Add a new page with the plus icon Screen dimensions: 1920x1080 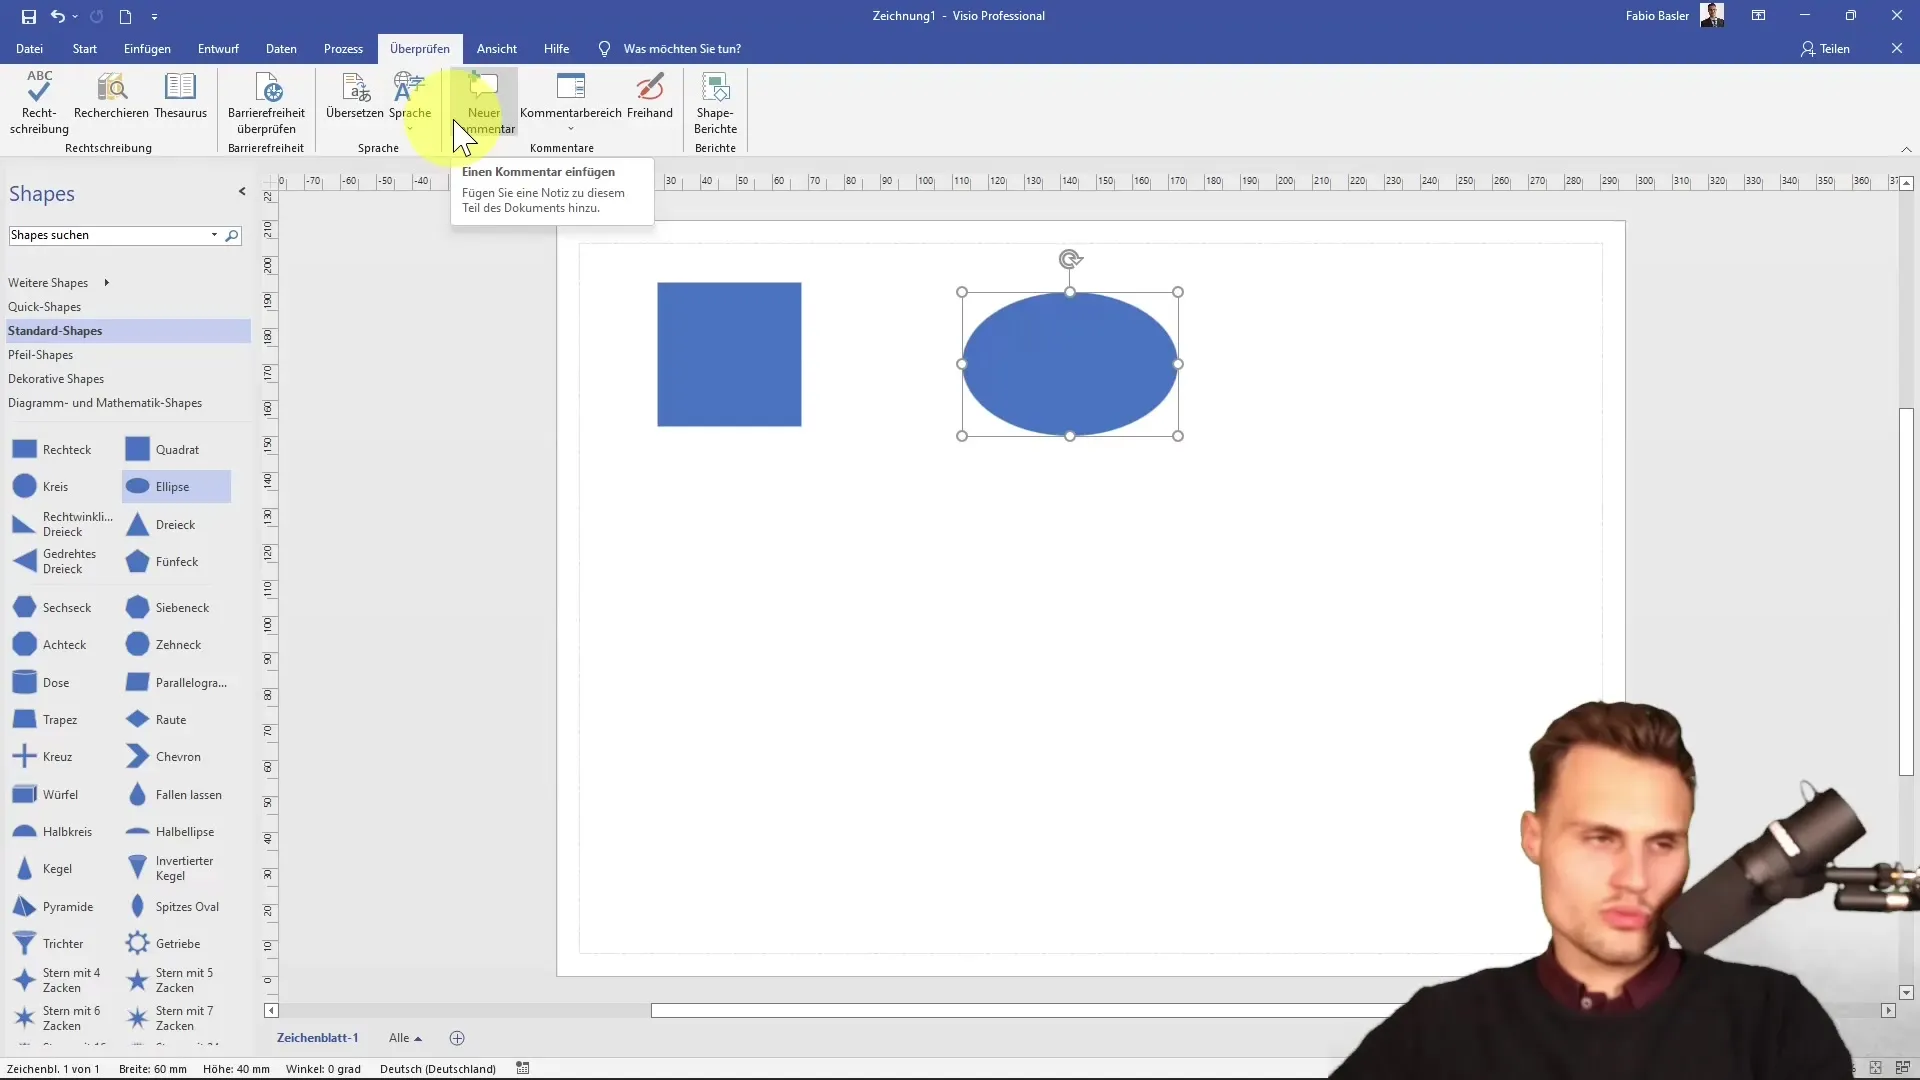click(x=457, y=1038)
